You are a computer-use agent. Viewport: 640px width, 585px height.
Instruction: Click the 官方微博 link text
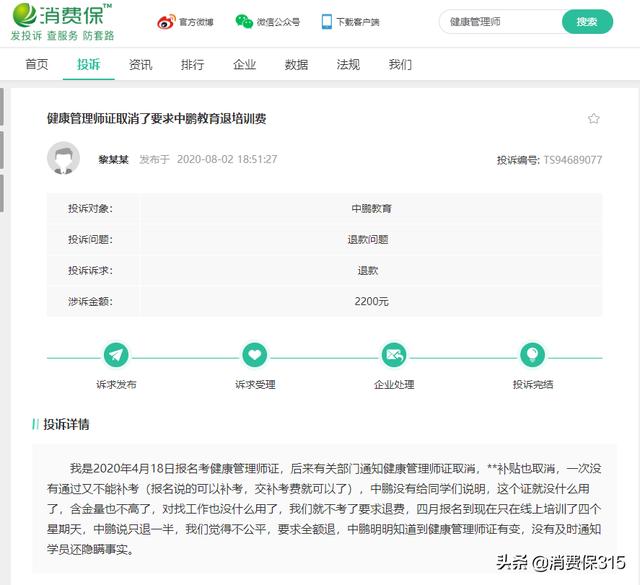[x=196, y=22]
